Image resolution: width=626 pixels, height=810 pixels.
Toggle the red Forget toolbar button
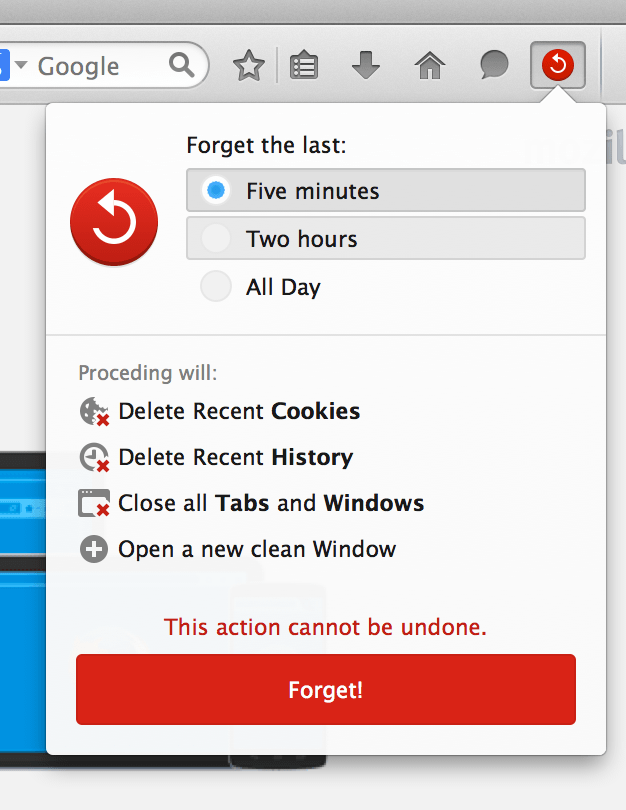[x=557, y=67]
